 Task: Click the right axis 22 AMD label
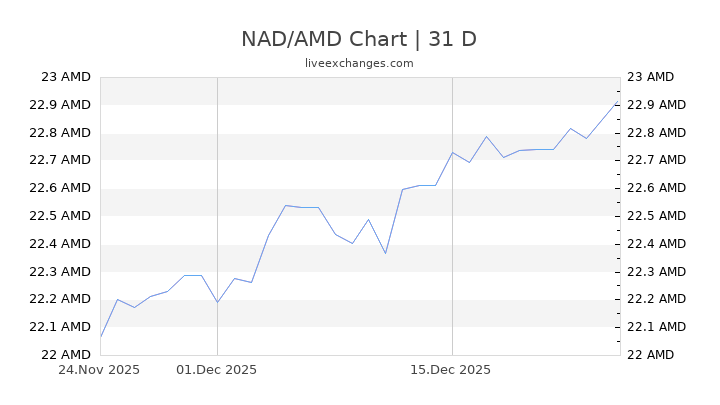650,354
